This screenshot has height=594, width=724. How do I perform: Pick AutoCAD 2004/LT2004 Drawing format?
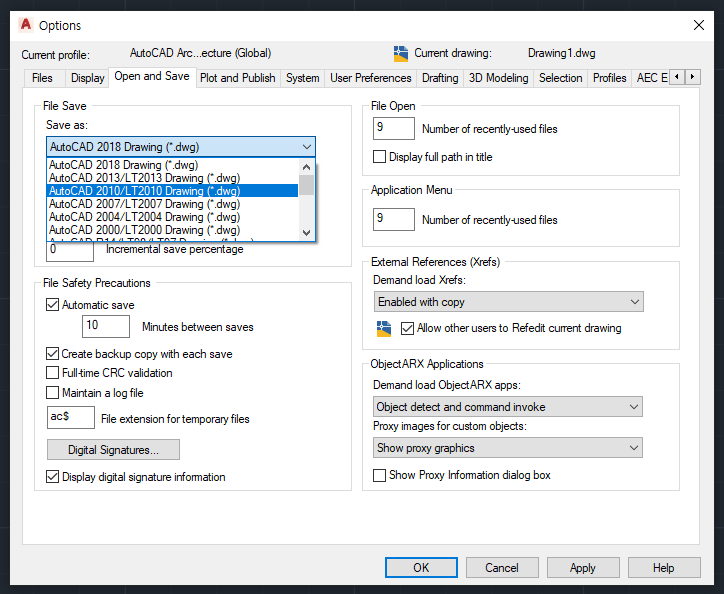coord(172,217)
